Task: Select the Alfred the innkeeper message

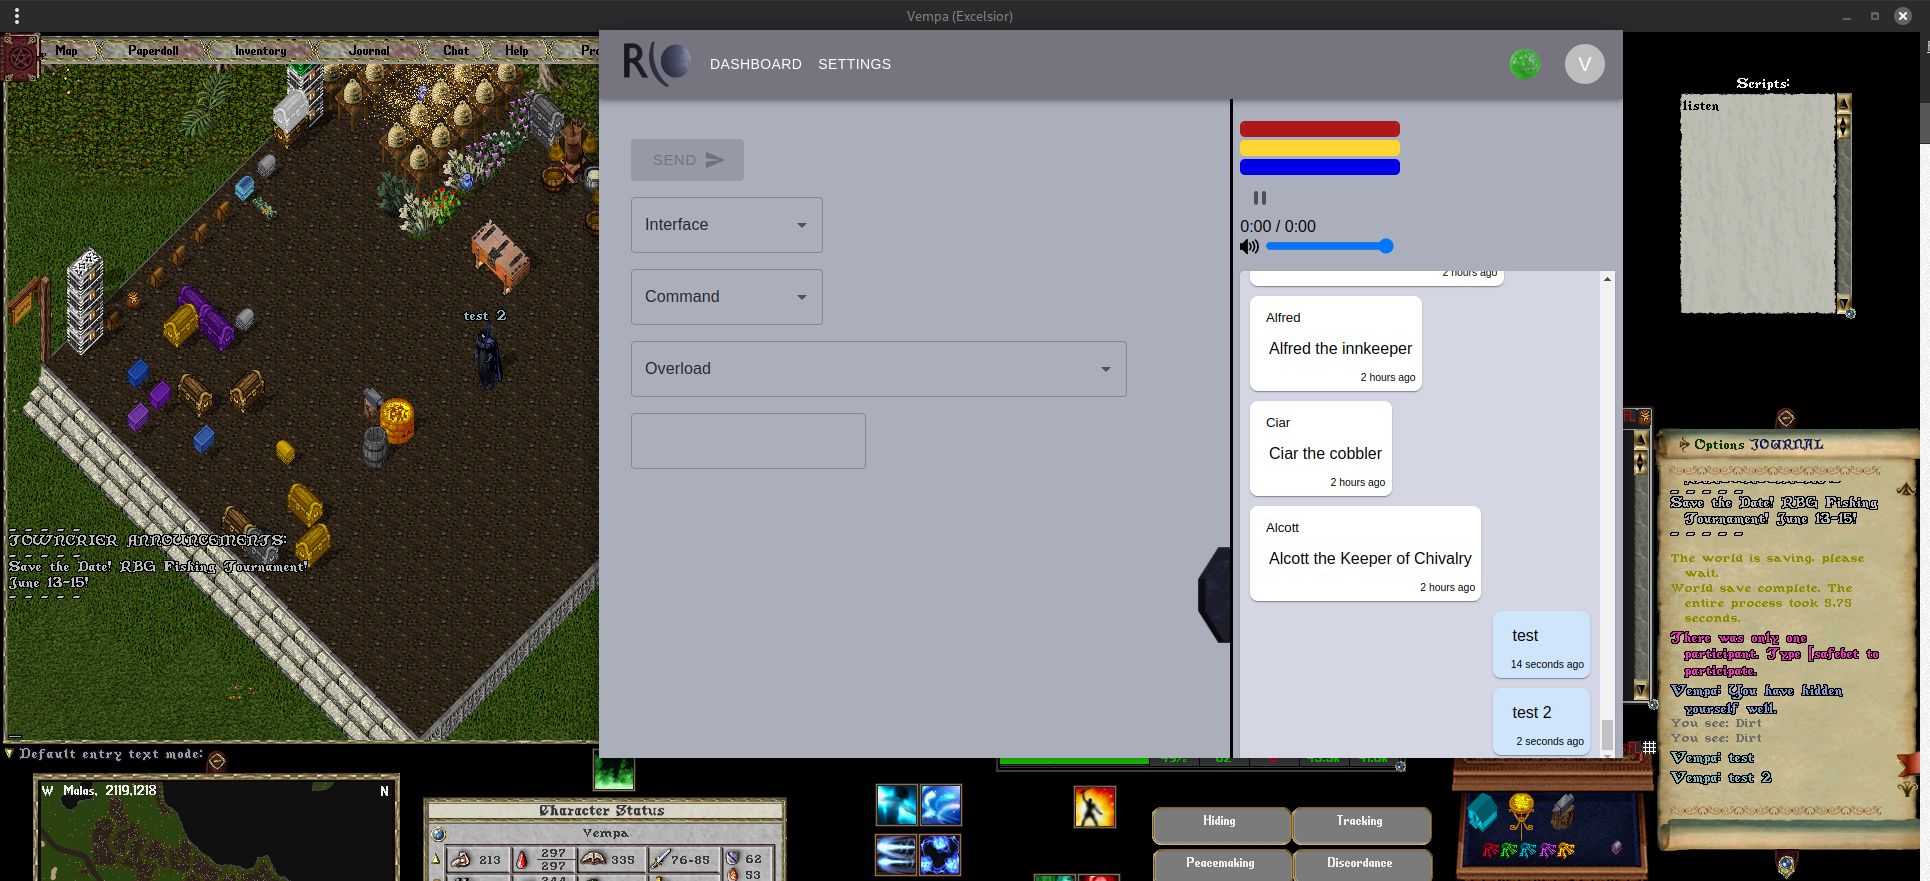Action: pos(1336,344)
